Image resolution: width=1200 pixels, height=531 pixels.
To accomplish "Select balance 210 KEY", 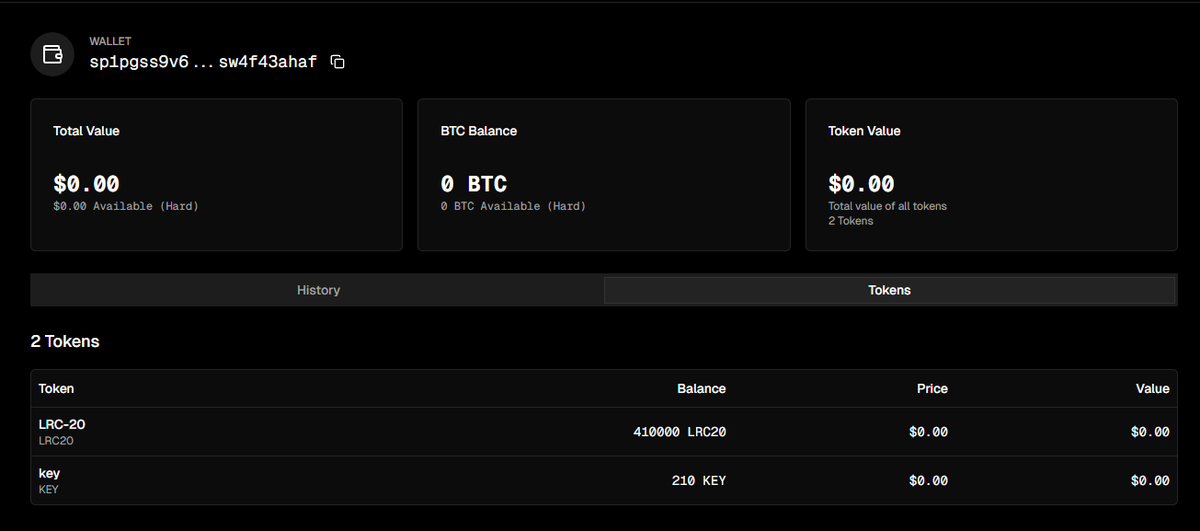I will coord(699,481).
